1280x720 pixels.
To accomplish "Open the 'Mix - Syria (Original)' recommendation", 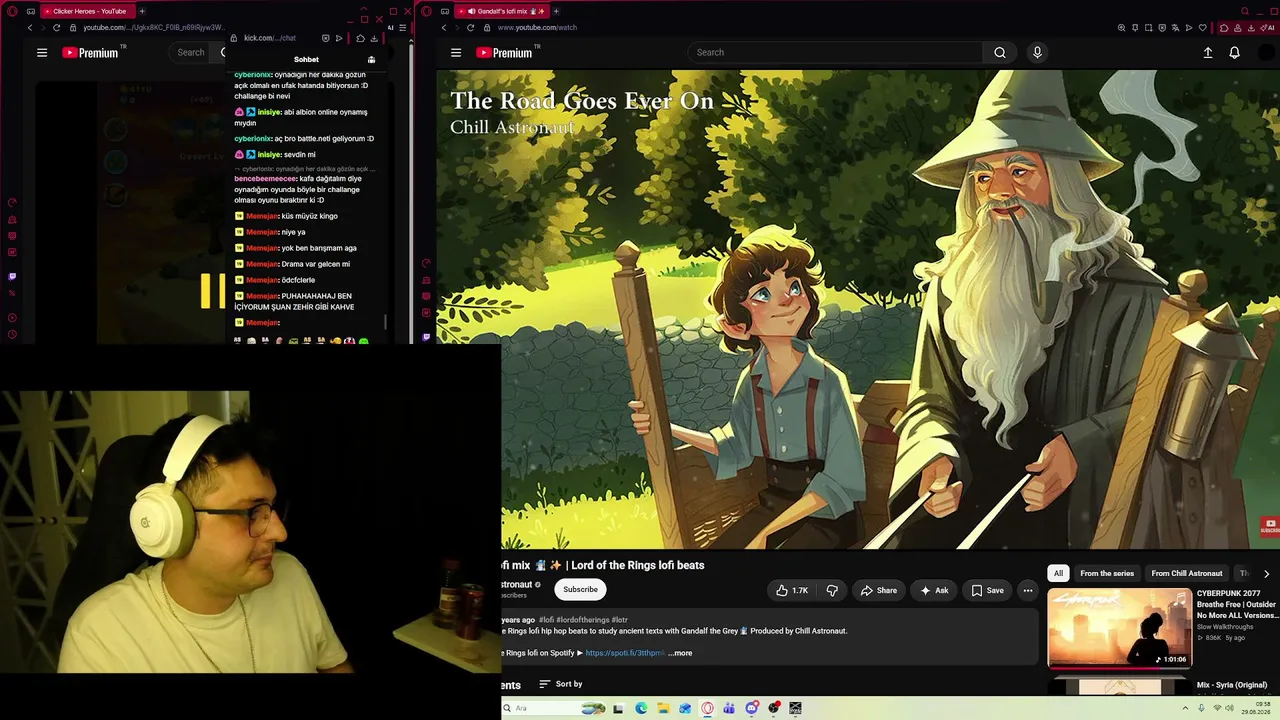I will tap(1232, 685).
